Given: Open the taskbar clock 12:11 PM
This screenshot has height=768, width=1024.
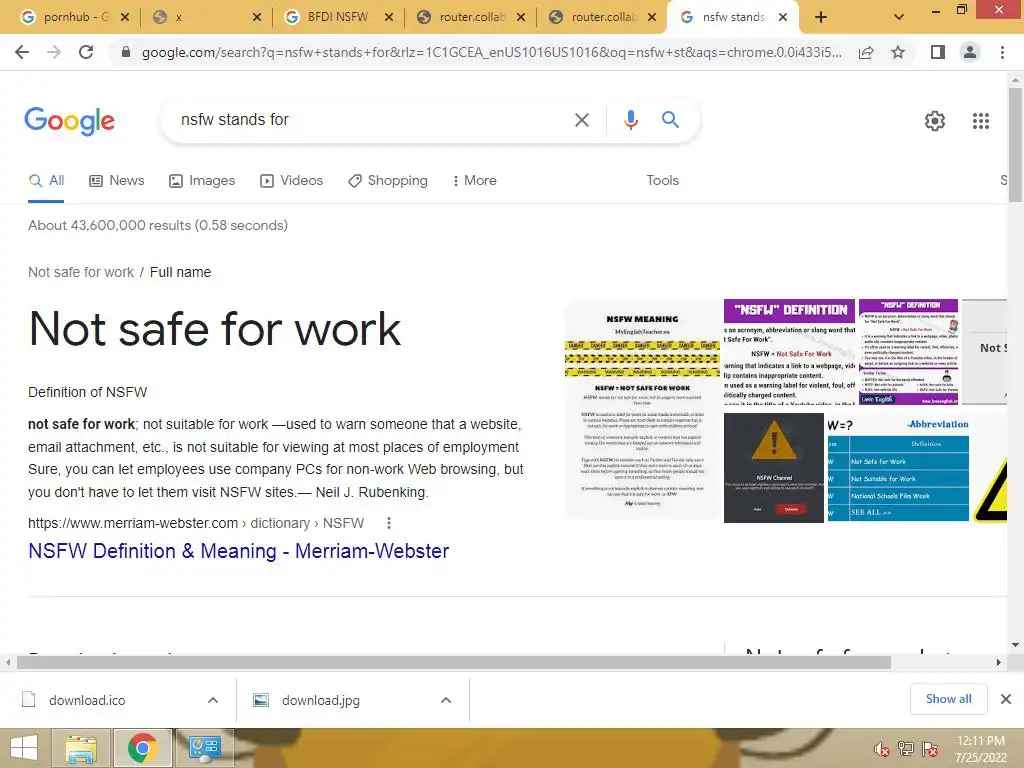Looking at the screenshot, I should tap(980, 748).
